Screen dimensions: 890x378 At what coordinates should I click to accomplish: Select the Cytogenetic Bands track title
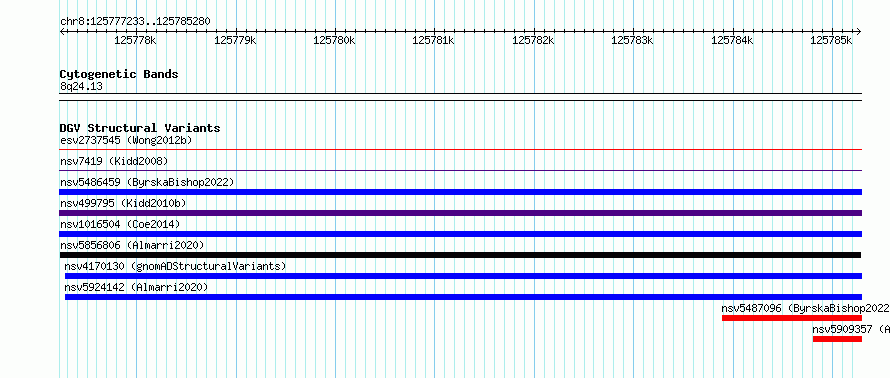119,74
